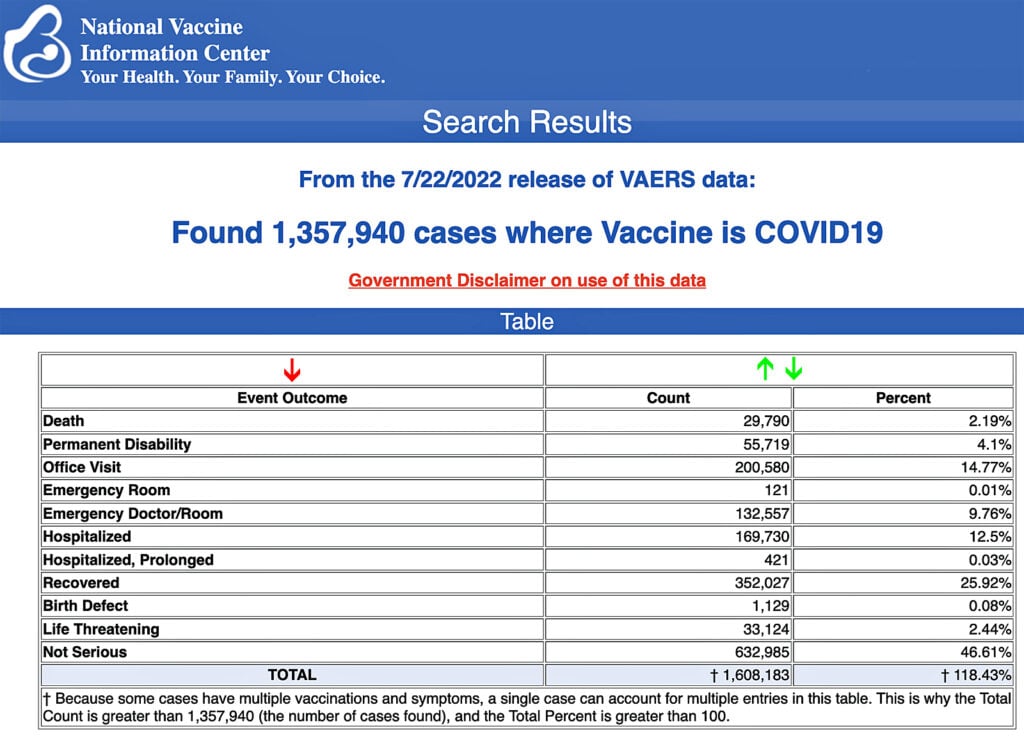Click the Permanent Disability row label
Image resolution: width=1024 pixels, height=737 pixels.
coord(117,444)
